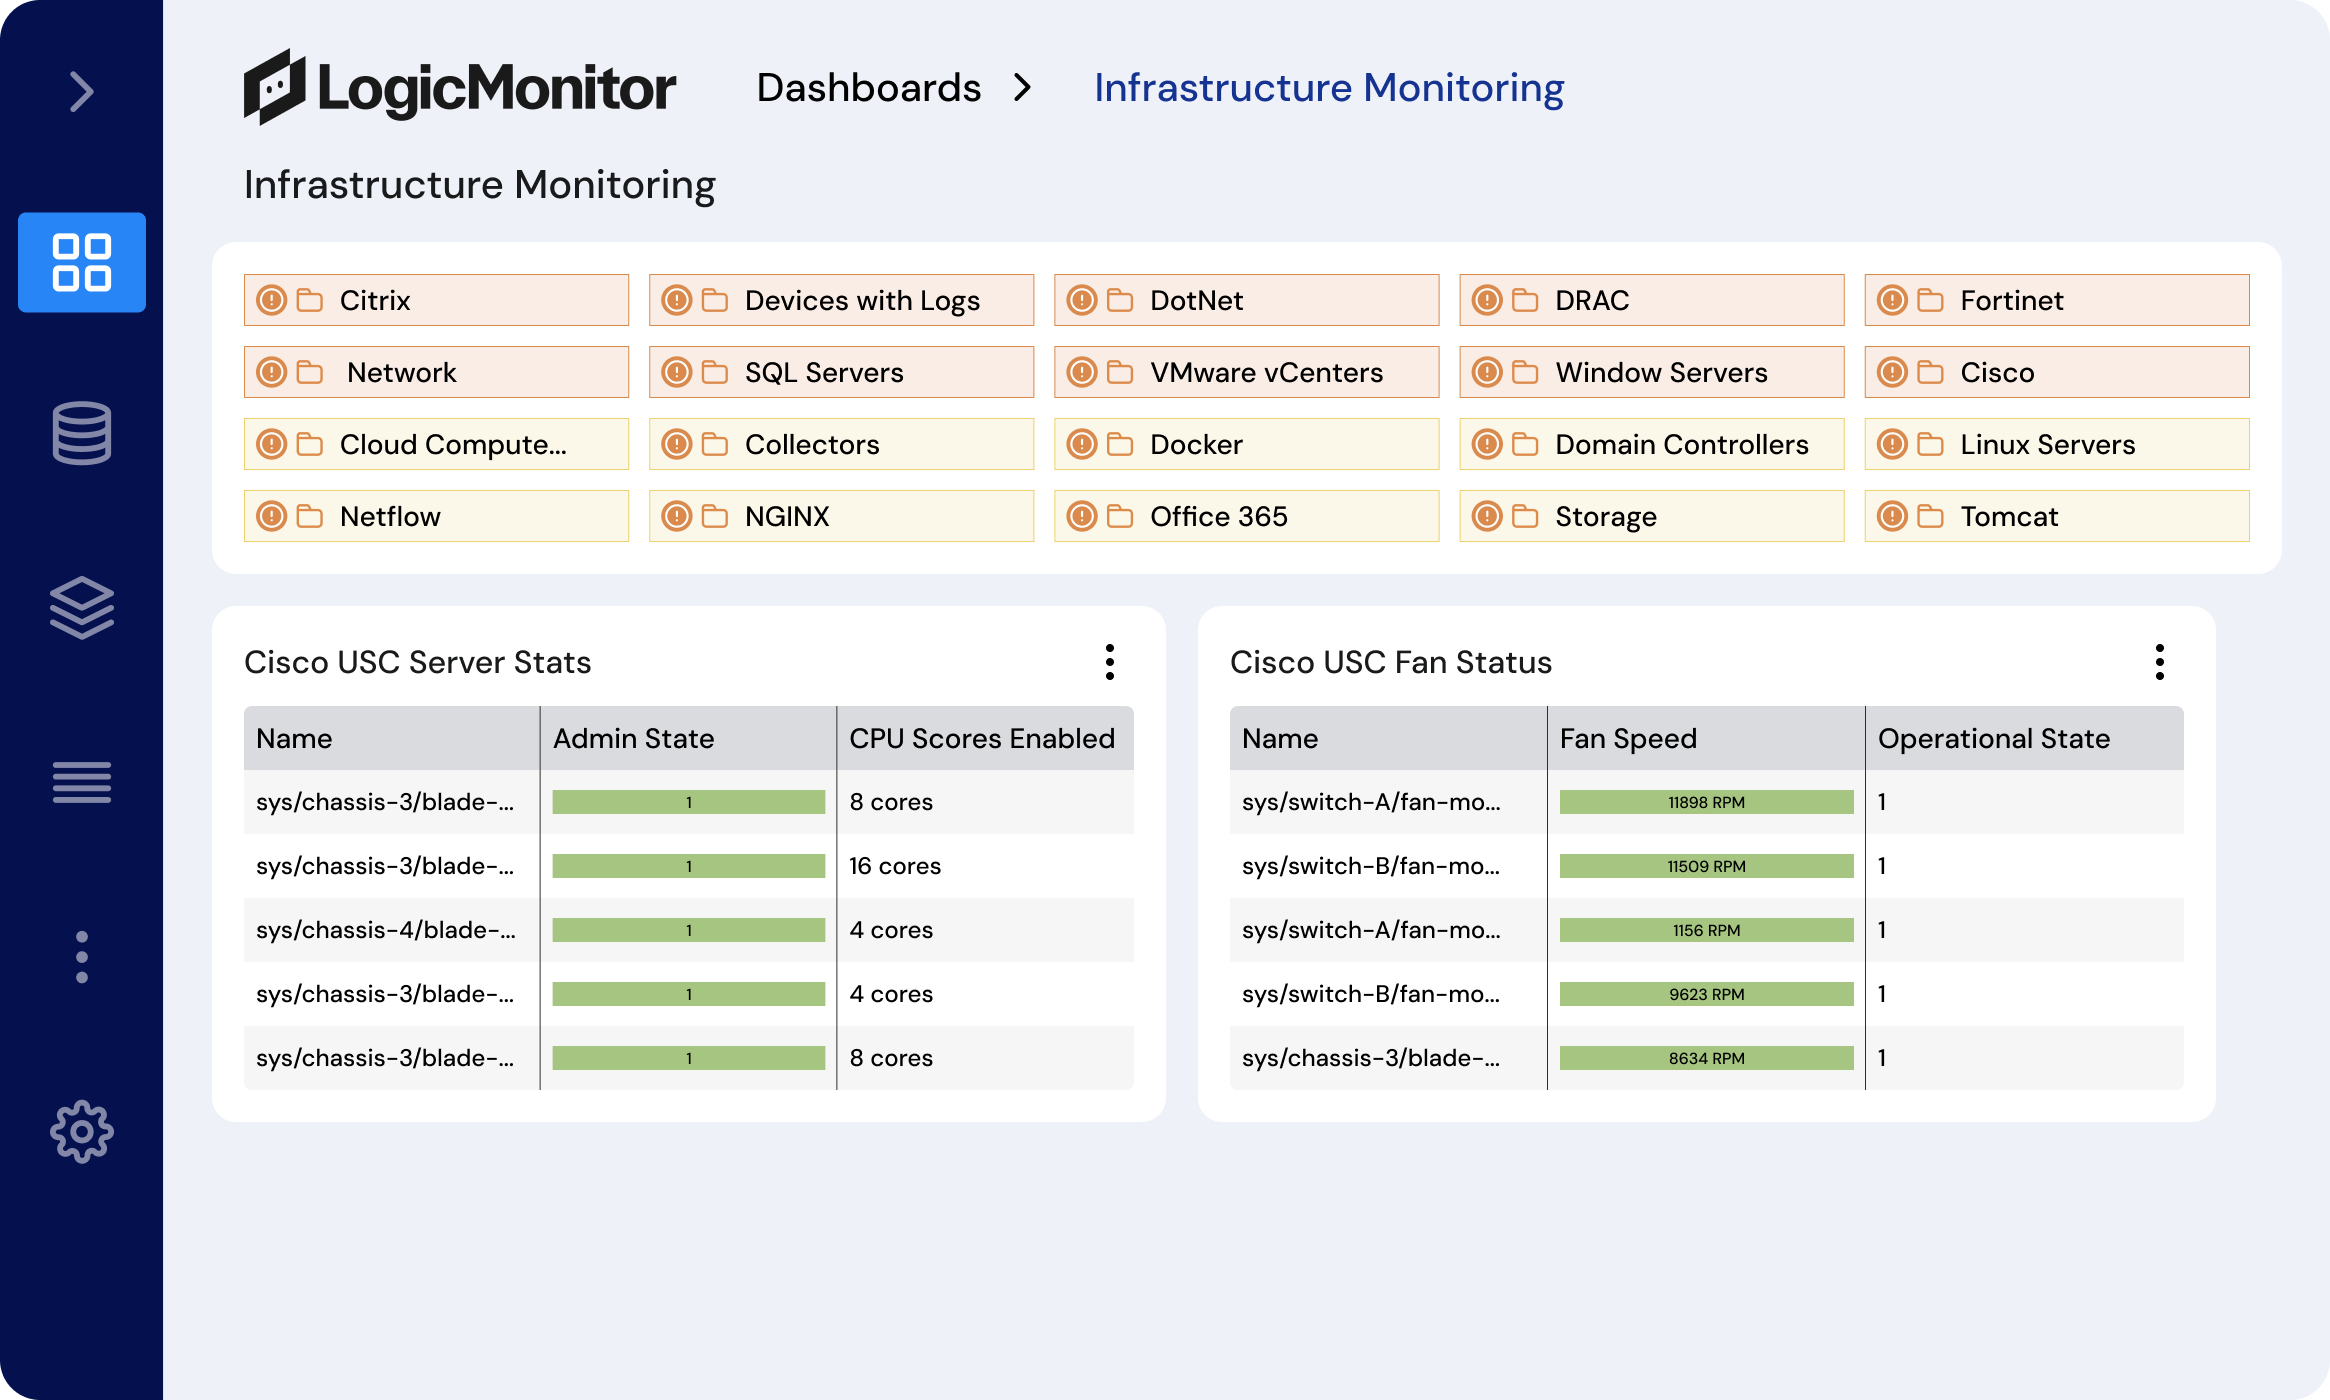This screenshot has height=1400, width=2330.
Task: Open the stacked layers icon in sidebar
Action: (82, 607)
